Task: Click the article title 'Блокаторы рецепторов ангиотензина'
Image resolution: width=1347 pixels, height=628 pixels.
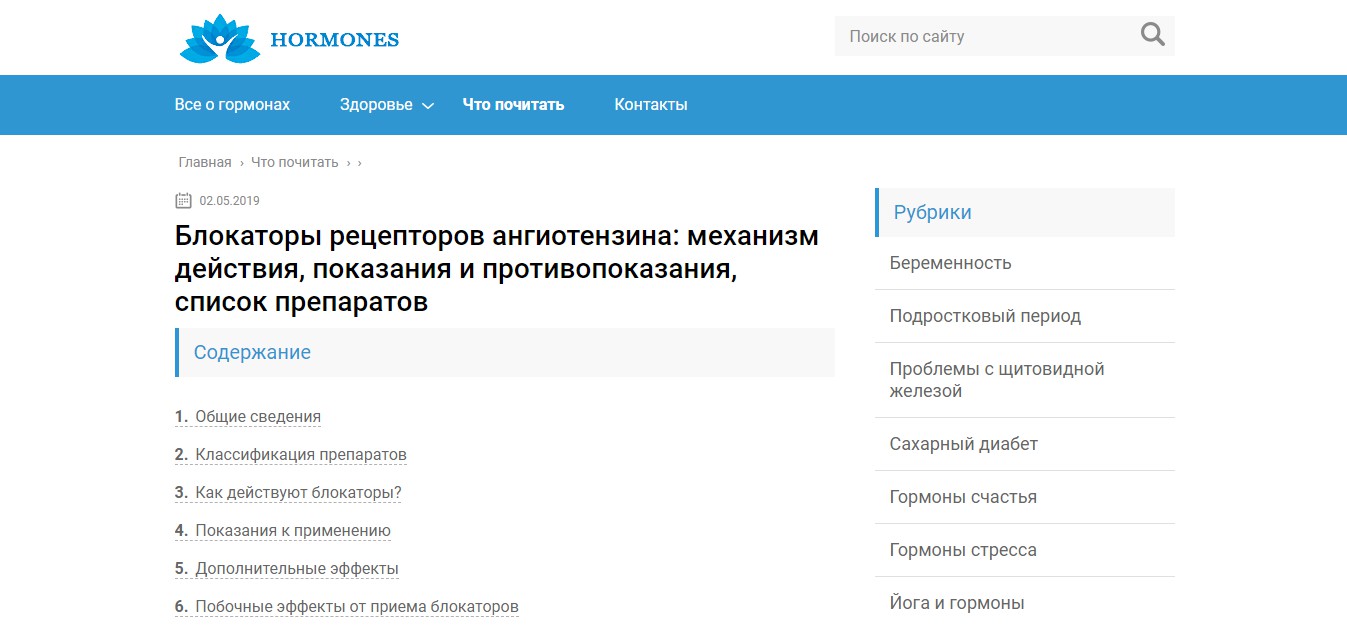Action: coord(497,269)
